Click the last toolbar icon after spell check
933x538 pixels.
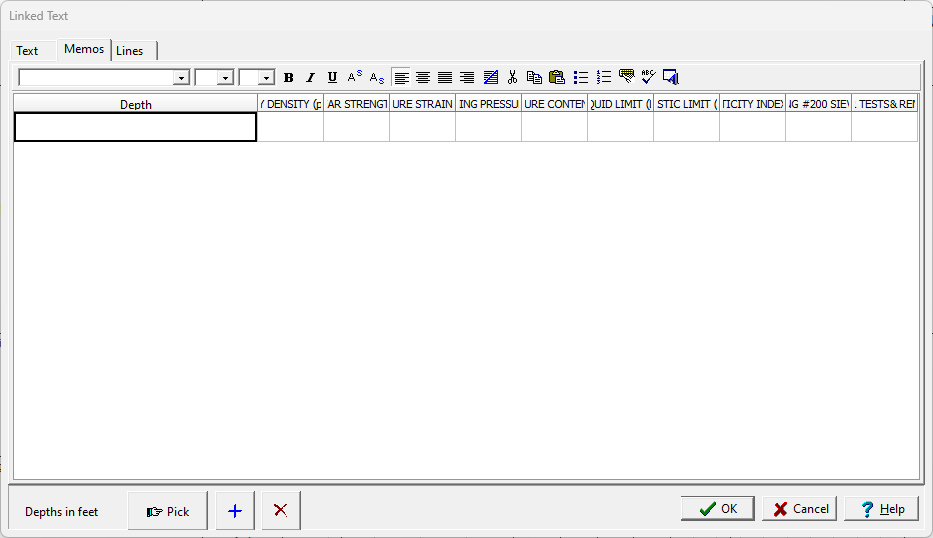pos(671,77)
